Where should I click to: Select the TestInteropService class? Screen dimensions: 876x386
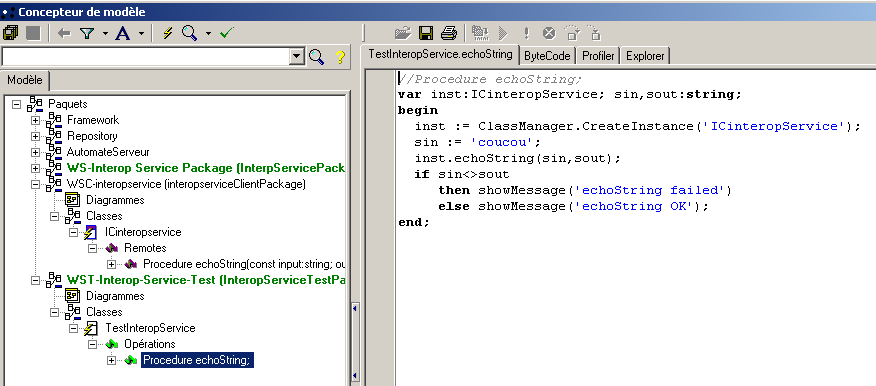click(x=150, y=328)
